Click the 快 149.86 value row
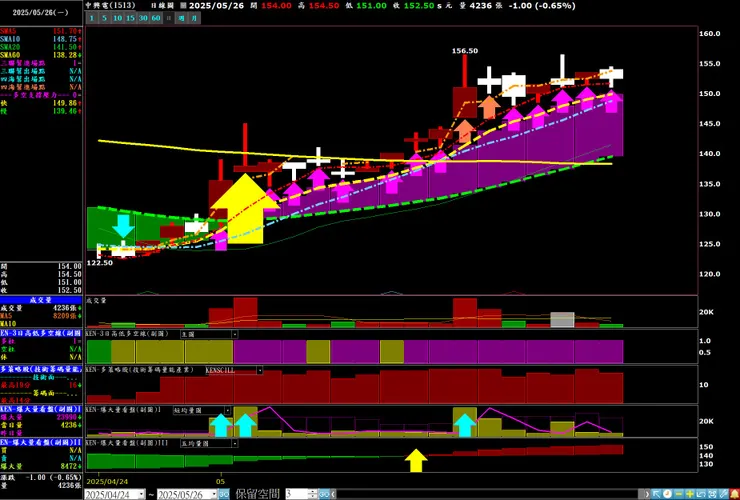 coord(41,103)
